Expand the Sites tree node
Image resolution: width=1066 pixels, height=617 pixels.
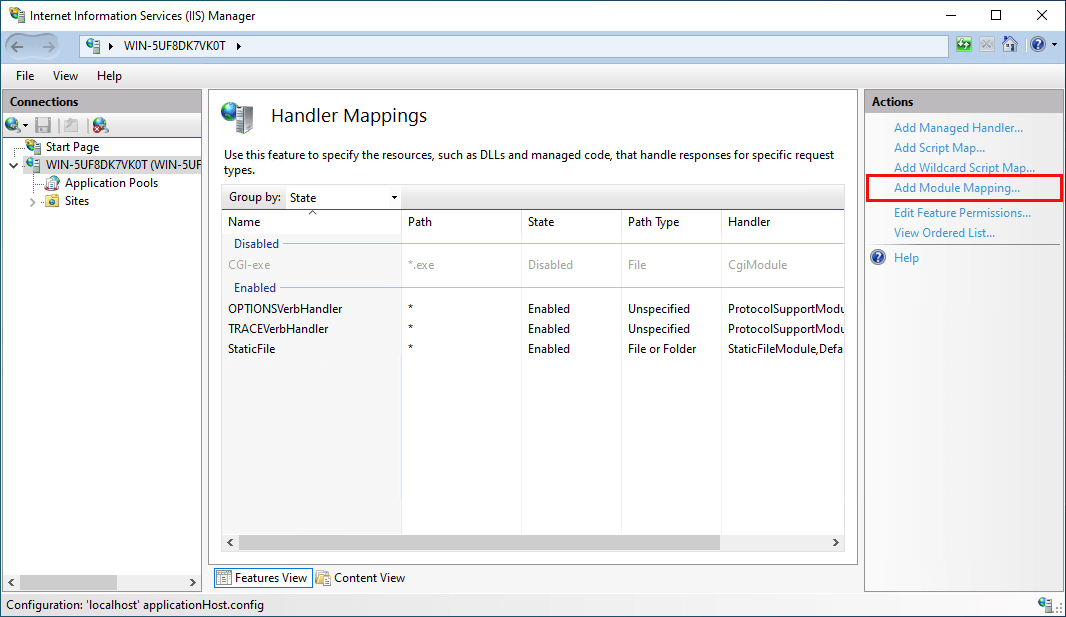[x=32, y=202]
